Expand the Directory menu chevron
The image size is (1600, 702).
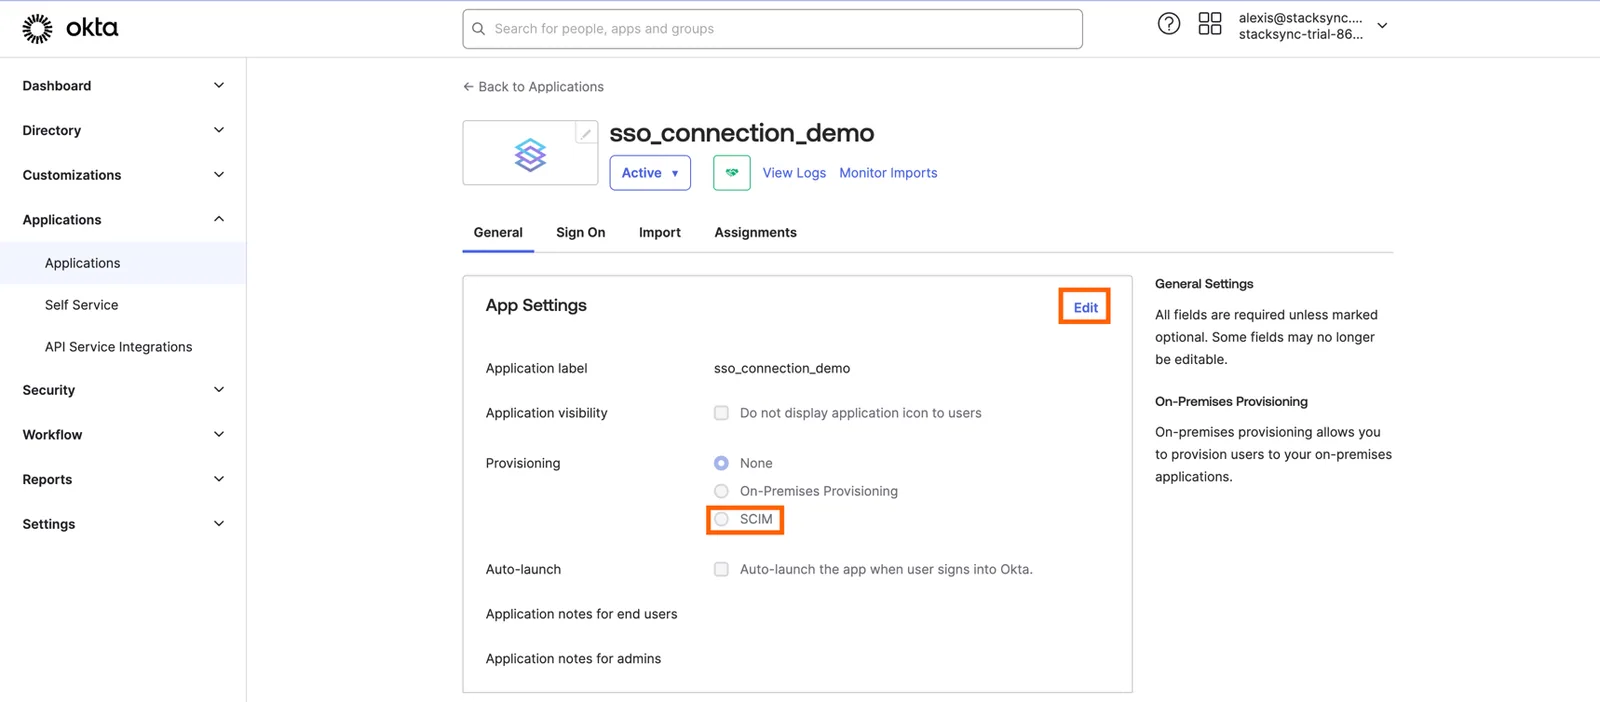point(219,130)
